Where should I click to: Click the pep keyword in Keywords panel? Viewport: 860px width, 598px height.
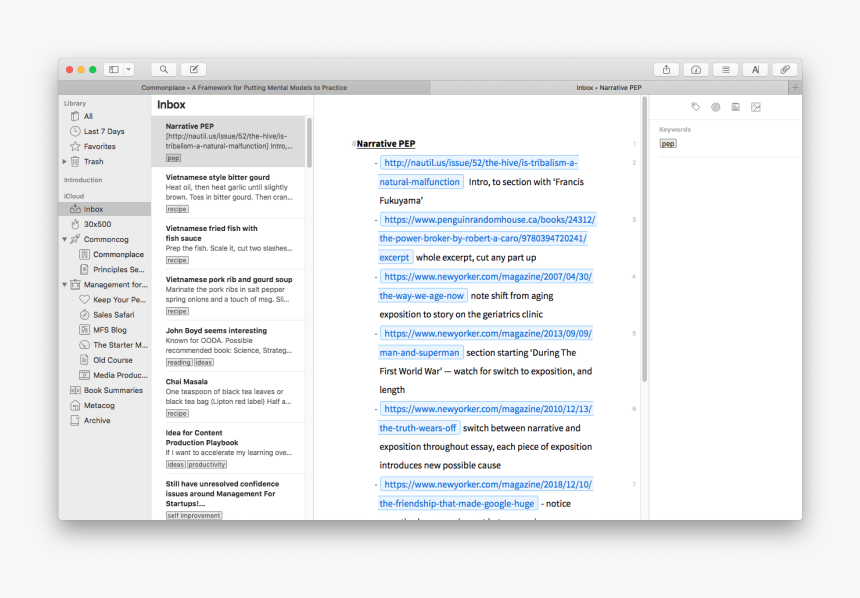667,144
